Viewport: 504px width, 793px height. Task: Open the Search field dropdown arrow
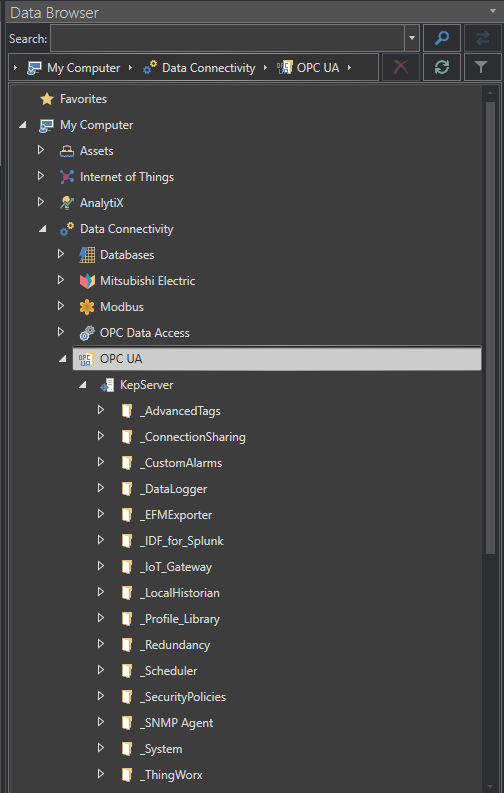pyautogui.click(x=412, y=38)
